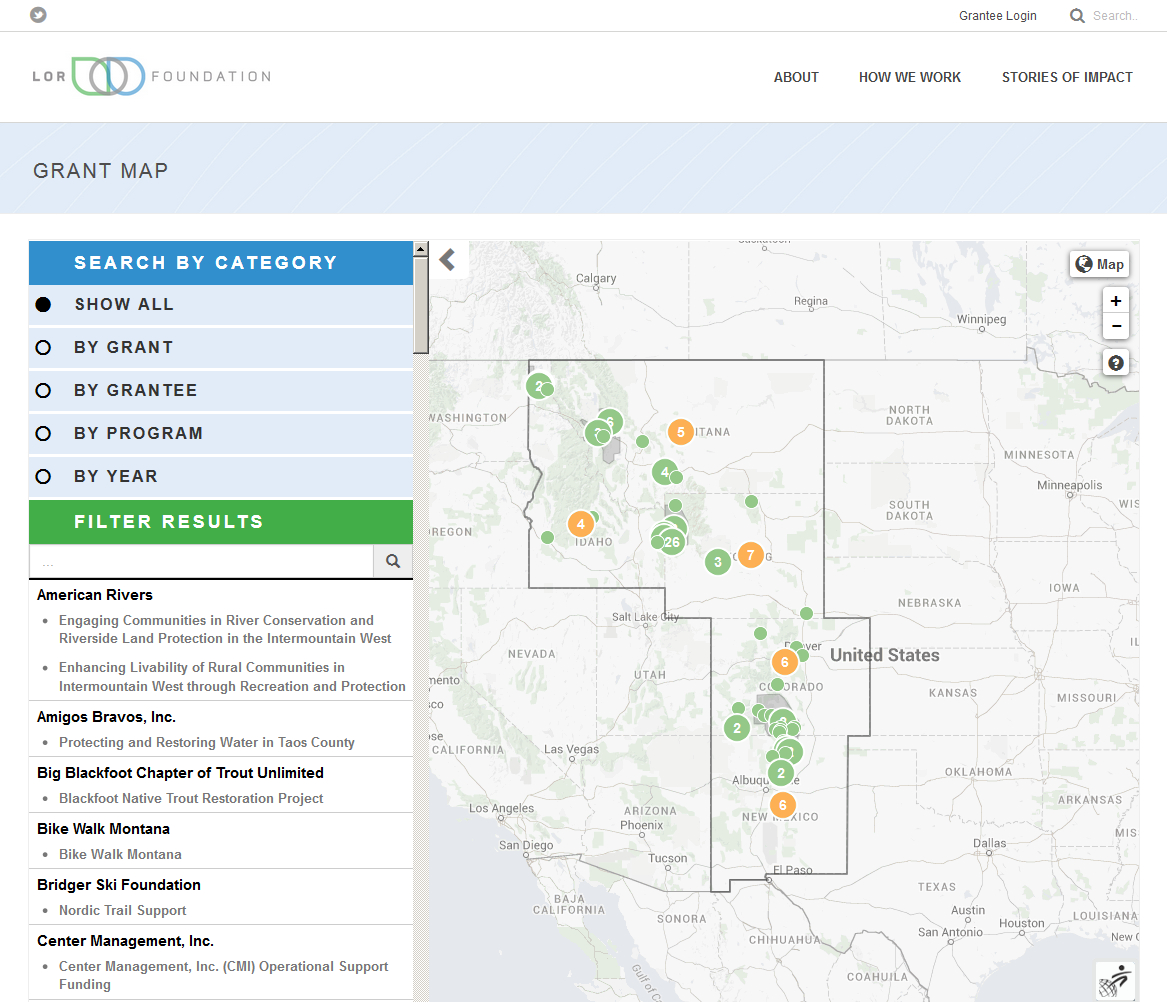This screenshot has height=1002, width=1167.
Task: Open the How We Work menu
Action: tap(909, 77)
